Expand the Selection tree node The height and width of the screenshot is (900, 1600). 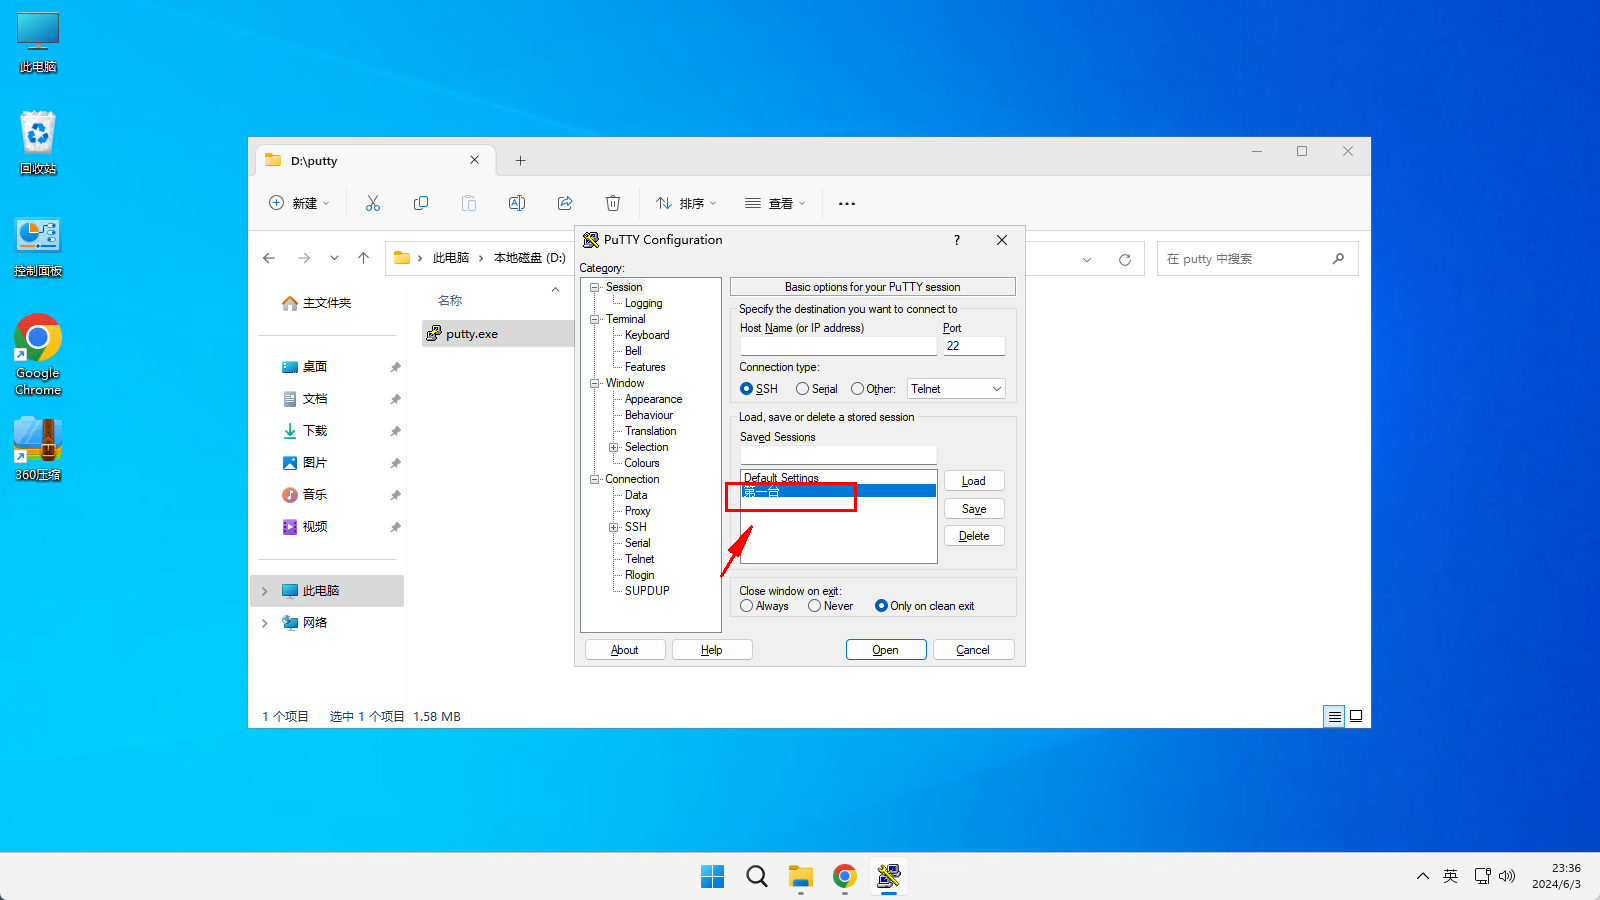(614, 447)
